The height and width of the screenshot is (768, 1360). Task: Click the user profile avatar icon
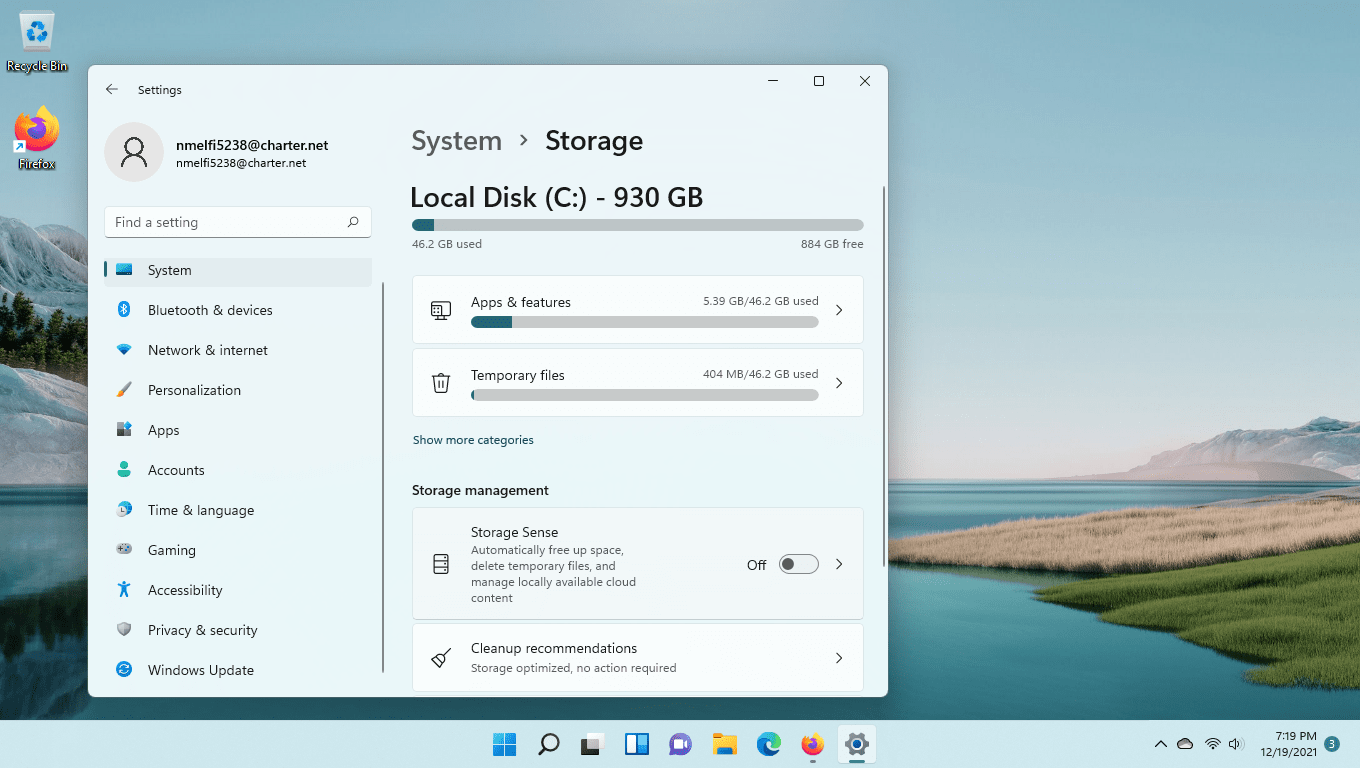tap(134, 152)
